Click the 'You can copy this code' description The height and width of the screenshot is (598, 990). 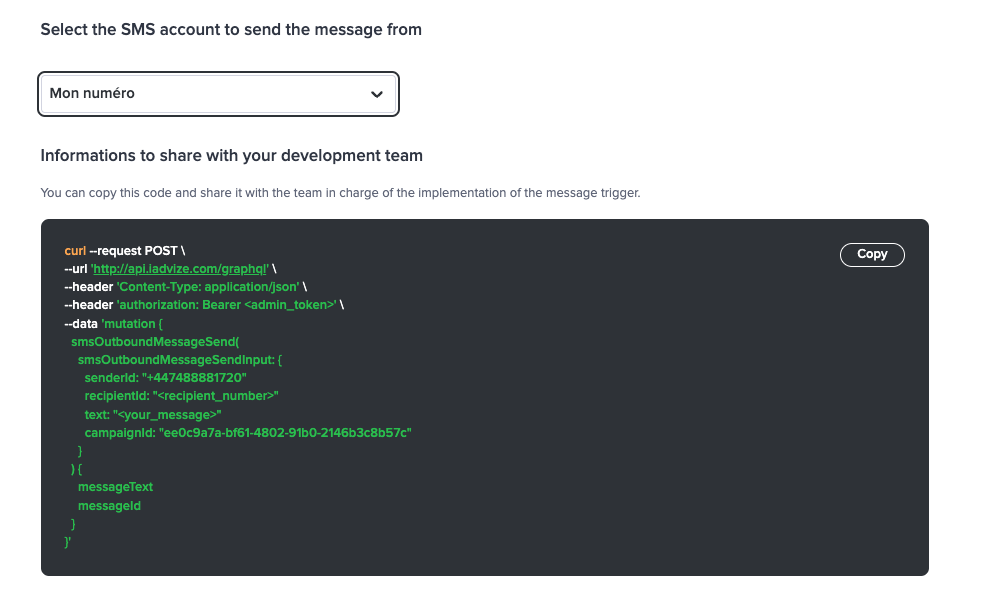(x=340, y=193)
